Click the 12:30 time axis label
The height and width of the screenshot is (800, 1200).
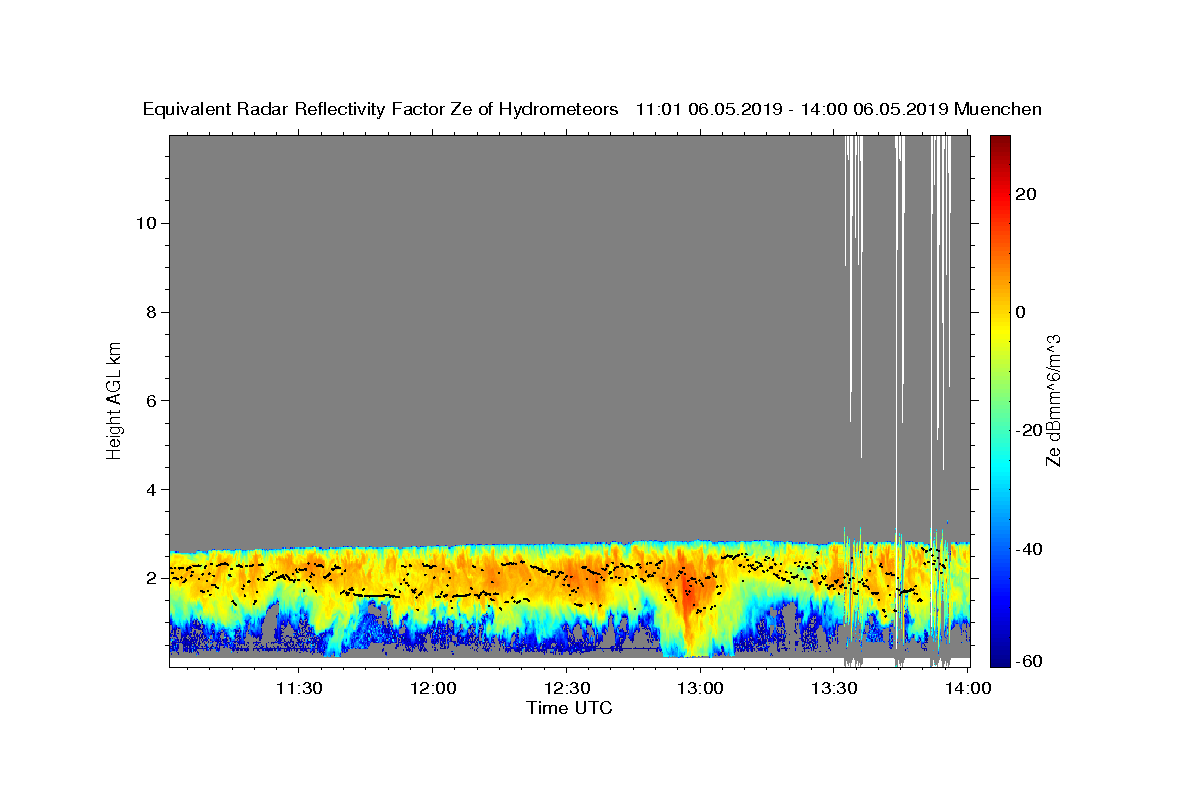567,688
